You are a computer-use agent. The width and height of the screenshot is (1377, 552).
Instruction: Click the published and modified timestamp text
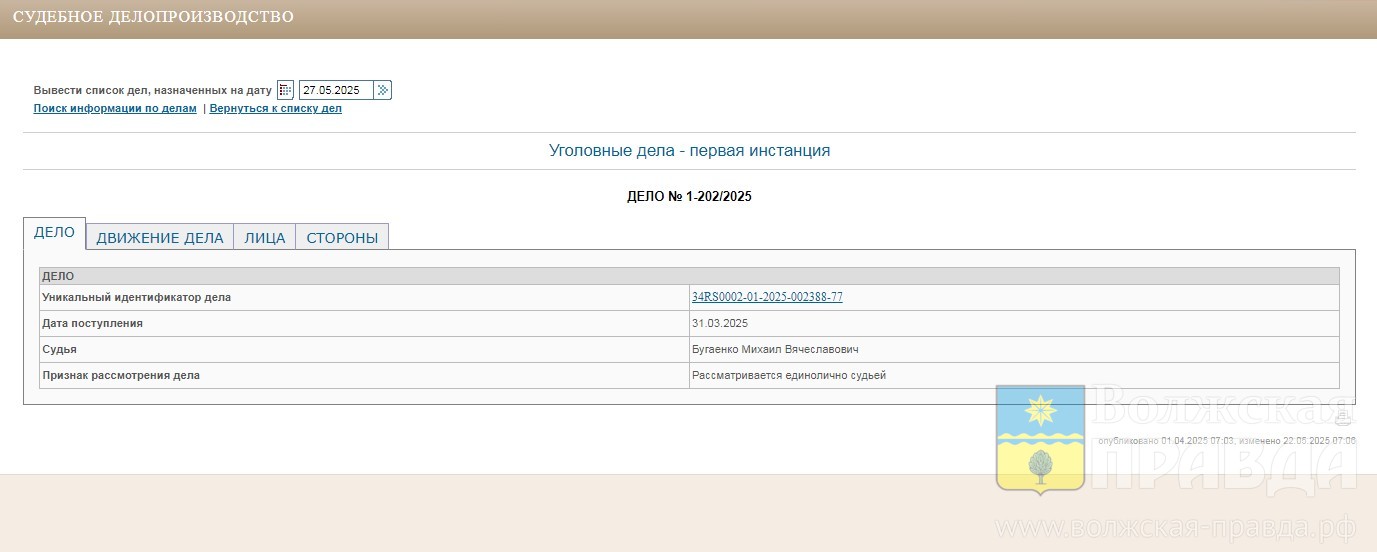(1226, 441)
